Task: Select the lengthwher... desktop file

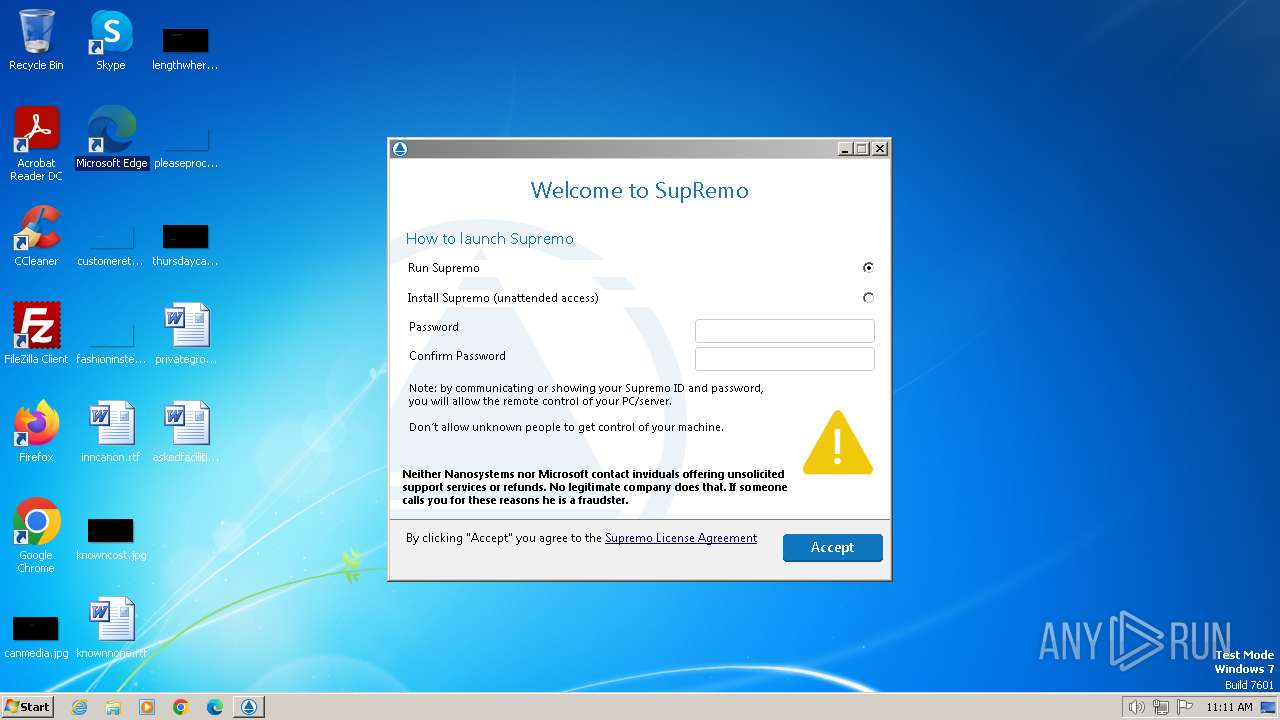Action: (x=186, y=48)
